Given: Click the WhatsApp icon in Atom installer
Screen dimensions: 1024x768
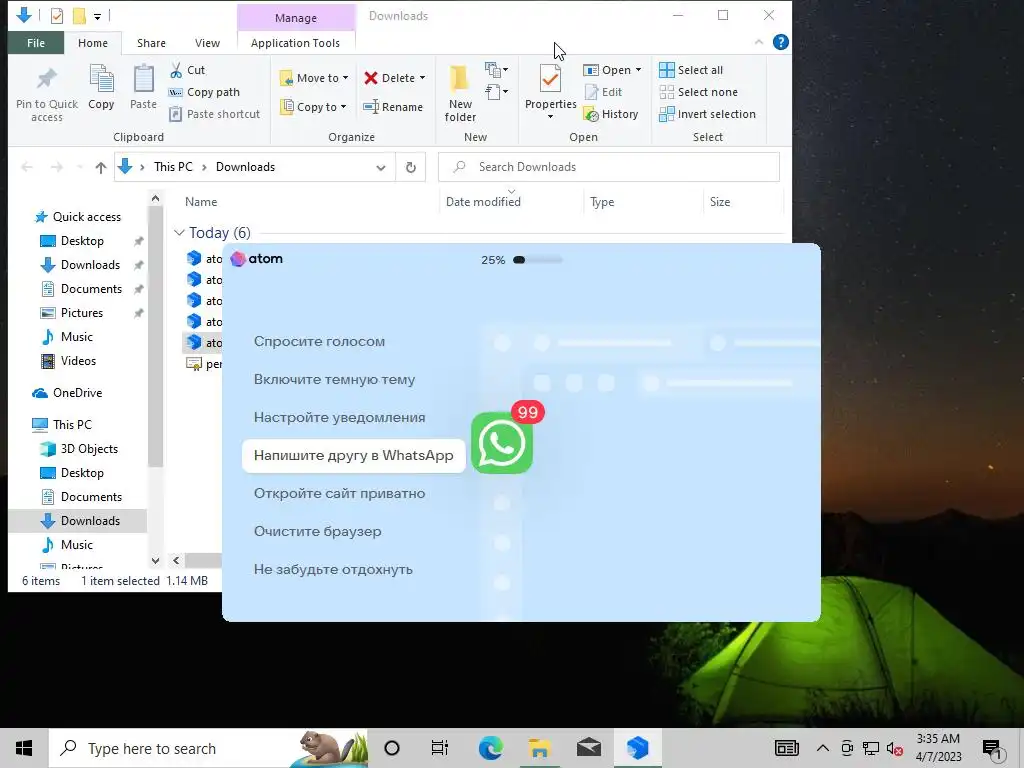Looking at the screenshot, I should [x=502, y=443].
